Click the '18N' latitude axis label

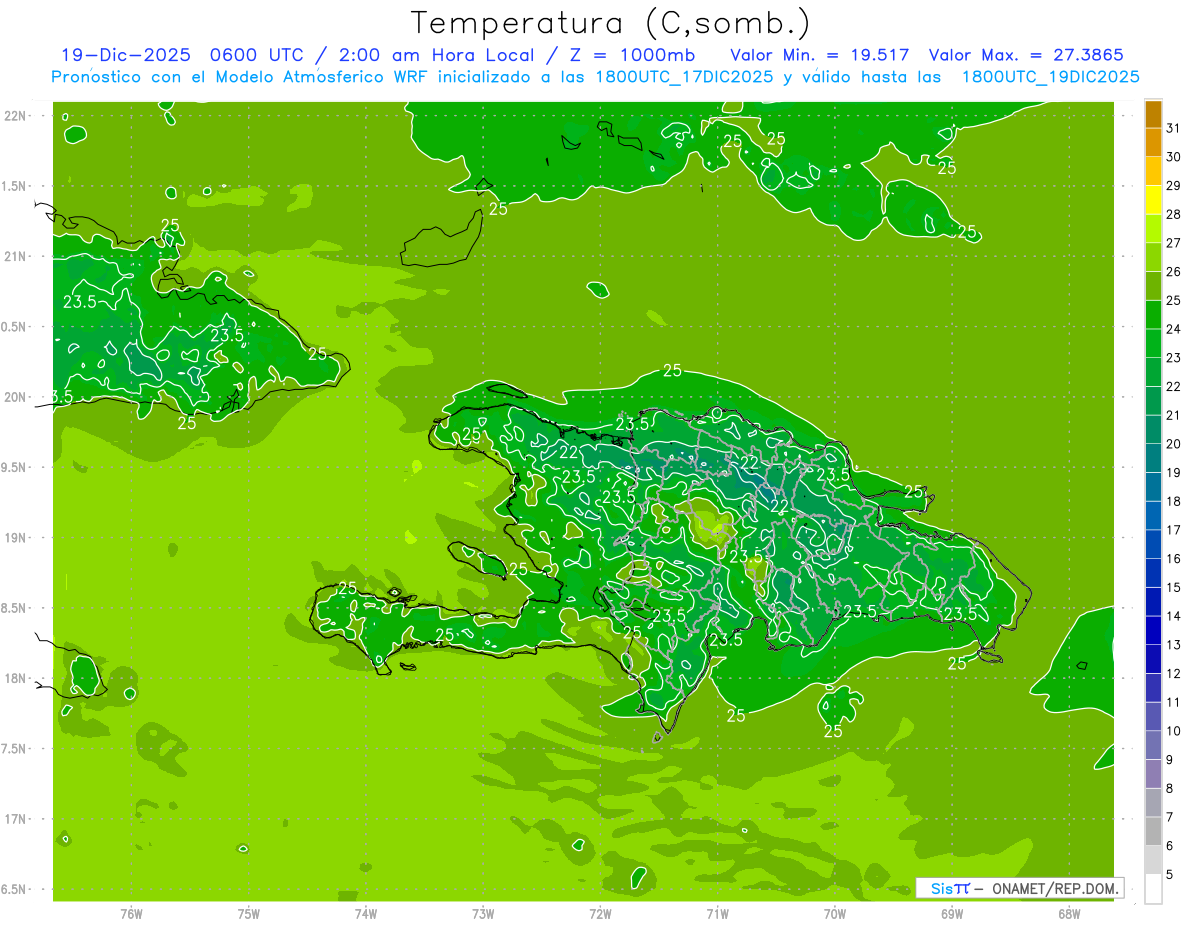pyautogui.click(x=16, y=678)
